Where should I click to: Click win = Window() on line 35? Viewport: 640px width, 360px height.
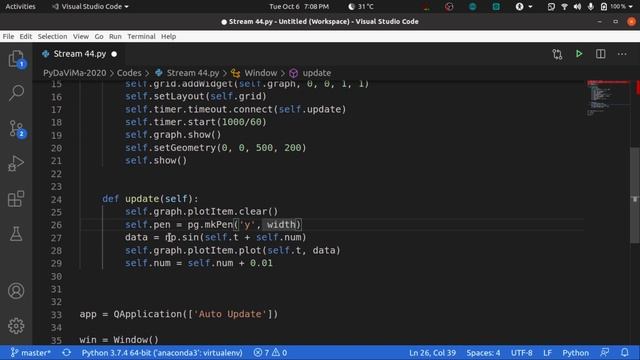tap(119, 340)
